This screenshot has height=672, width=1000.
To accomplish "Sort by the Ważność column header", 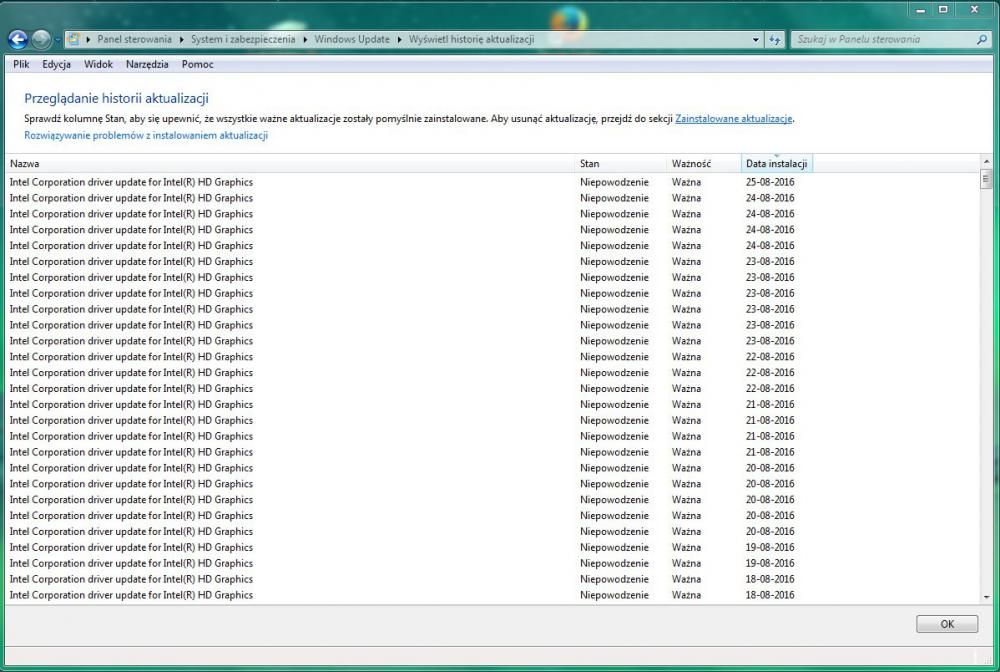I will click(704, 164).
